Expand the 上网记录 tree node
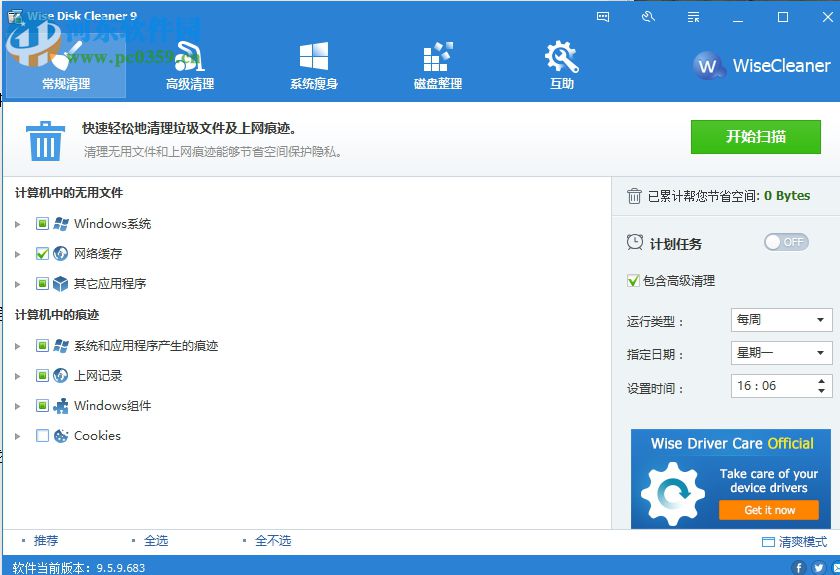Image resolution: width=840 pixels, height=575 pixels. (18, 376)
